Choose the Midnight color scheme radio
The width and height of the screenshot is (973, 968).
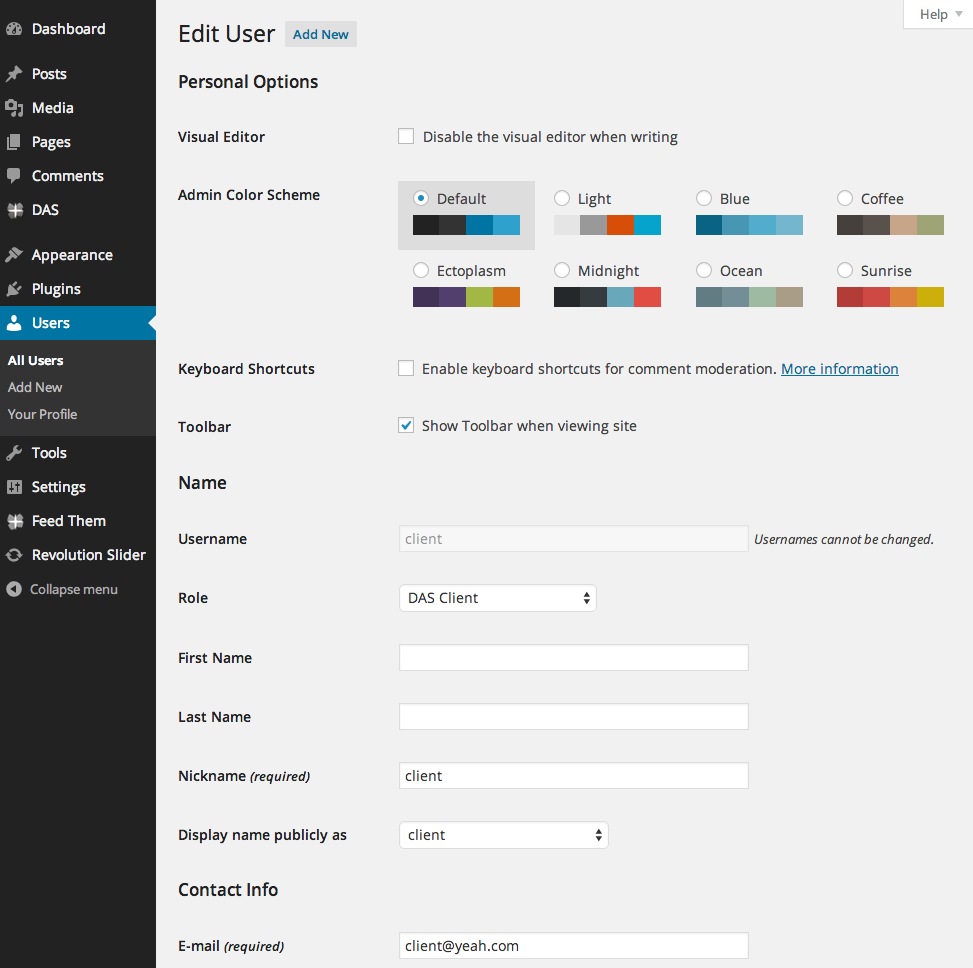pos(562,271)
